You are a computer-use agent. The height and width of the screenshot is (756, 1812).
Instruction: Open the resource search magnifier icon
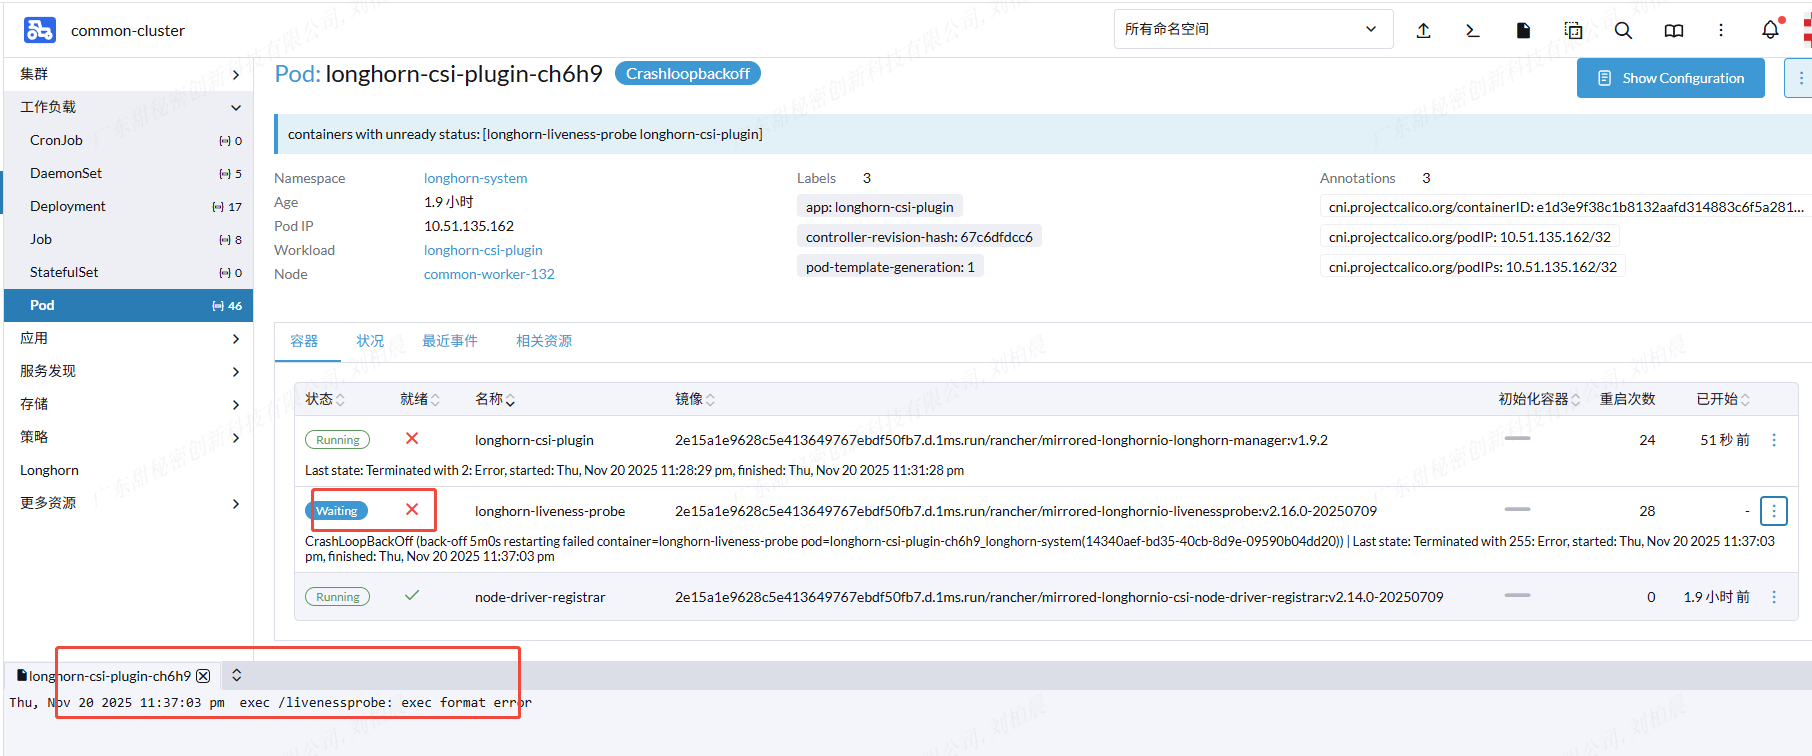pyautogui.click(x=1623, y=31)
